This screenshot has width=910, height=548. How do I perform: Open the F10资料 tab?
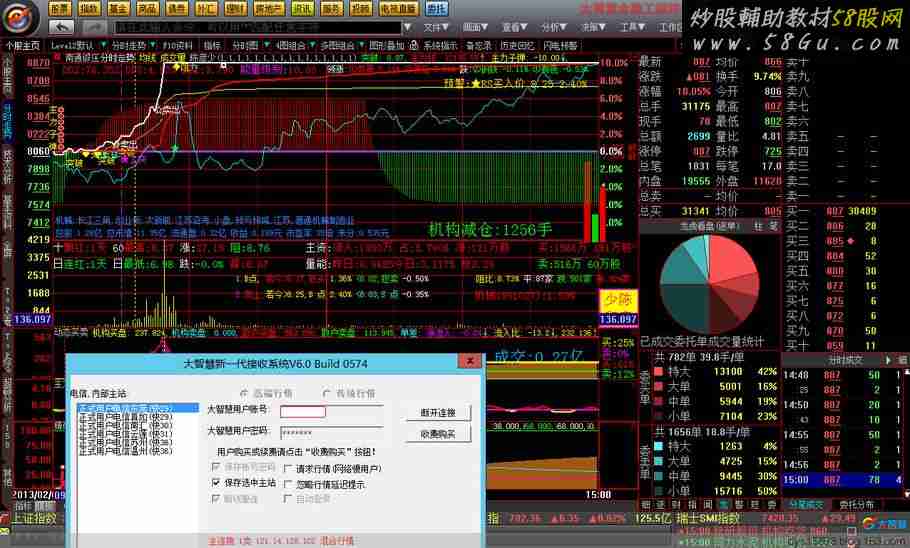point(178,45)
